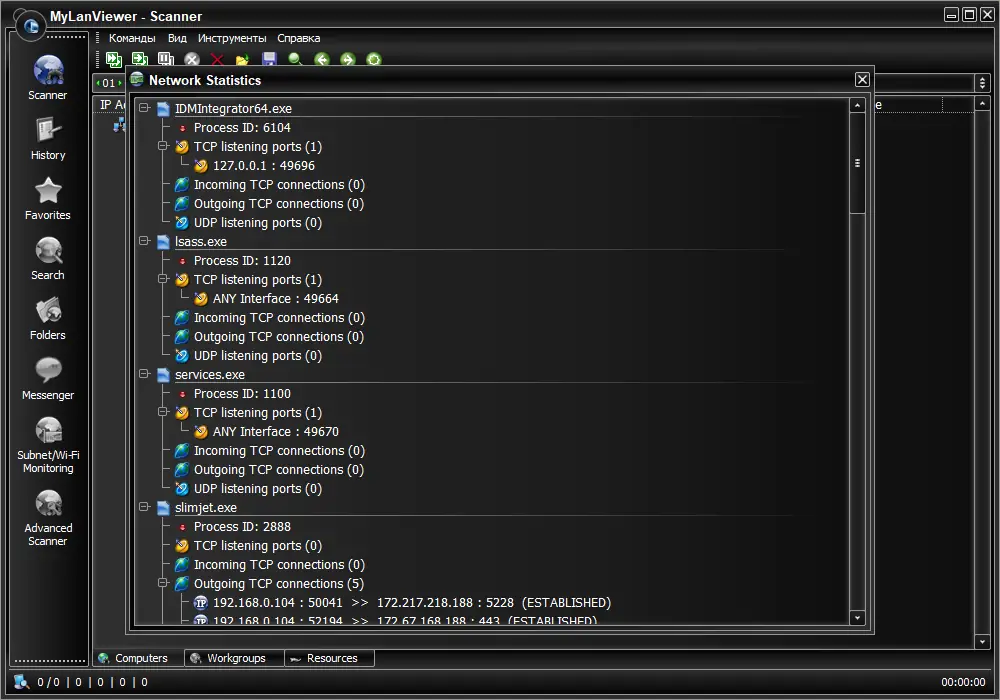Switch to the Workgroups tab

click(x=234, y=658)
